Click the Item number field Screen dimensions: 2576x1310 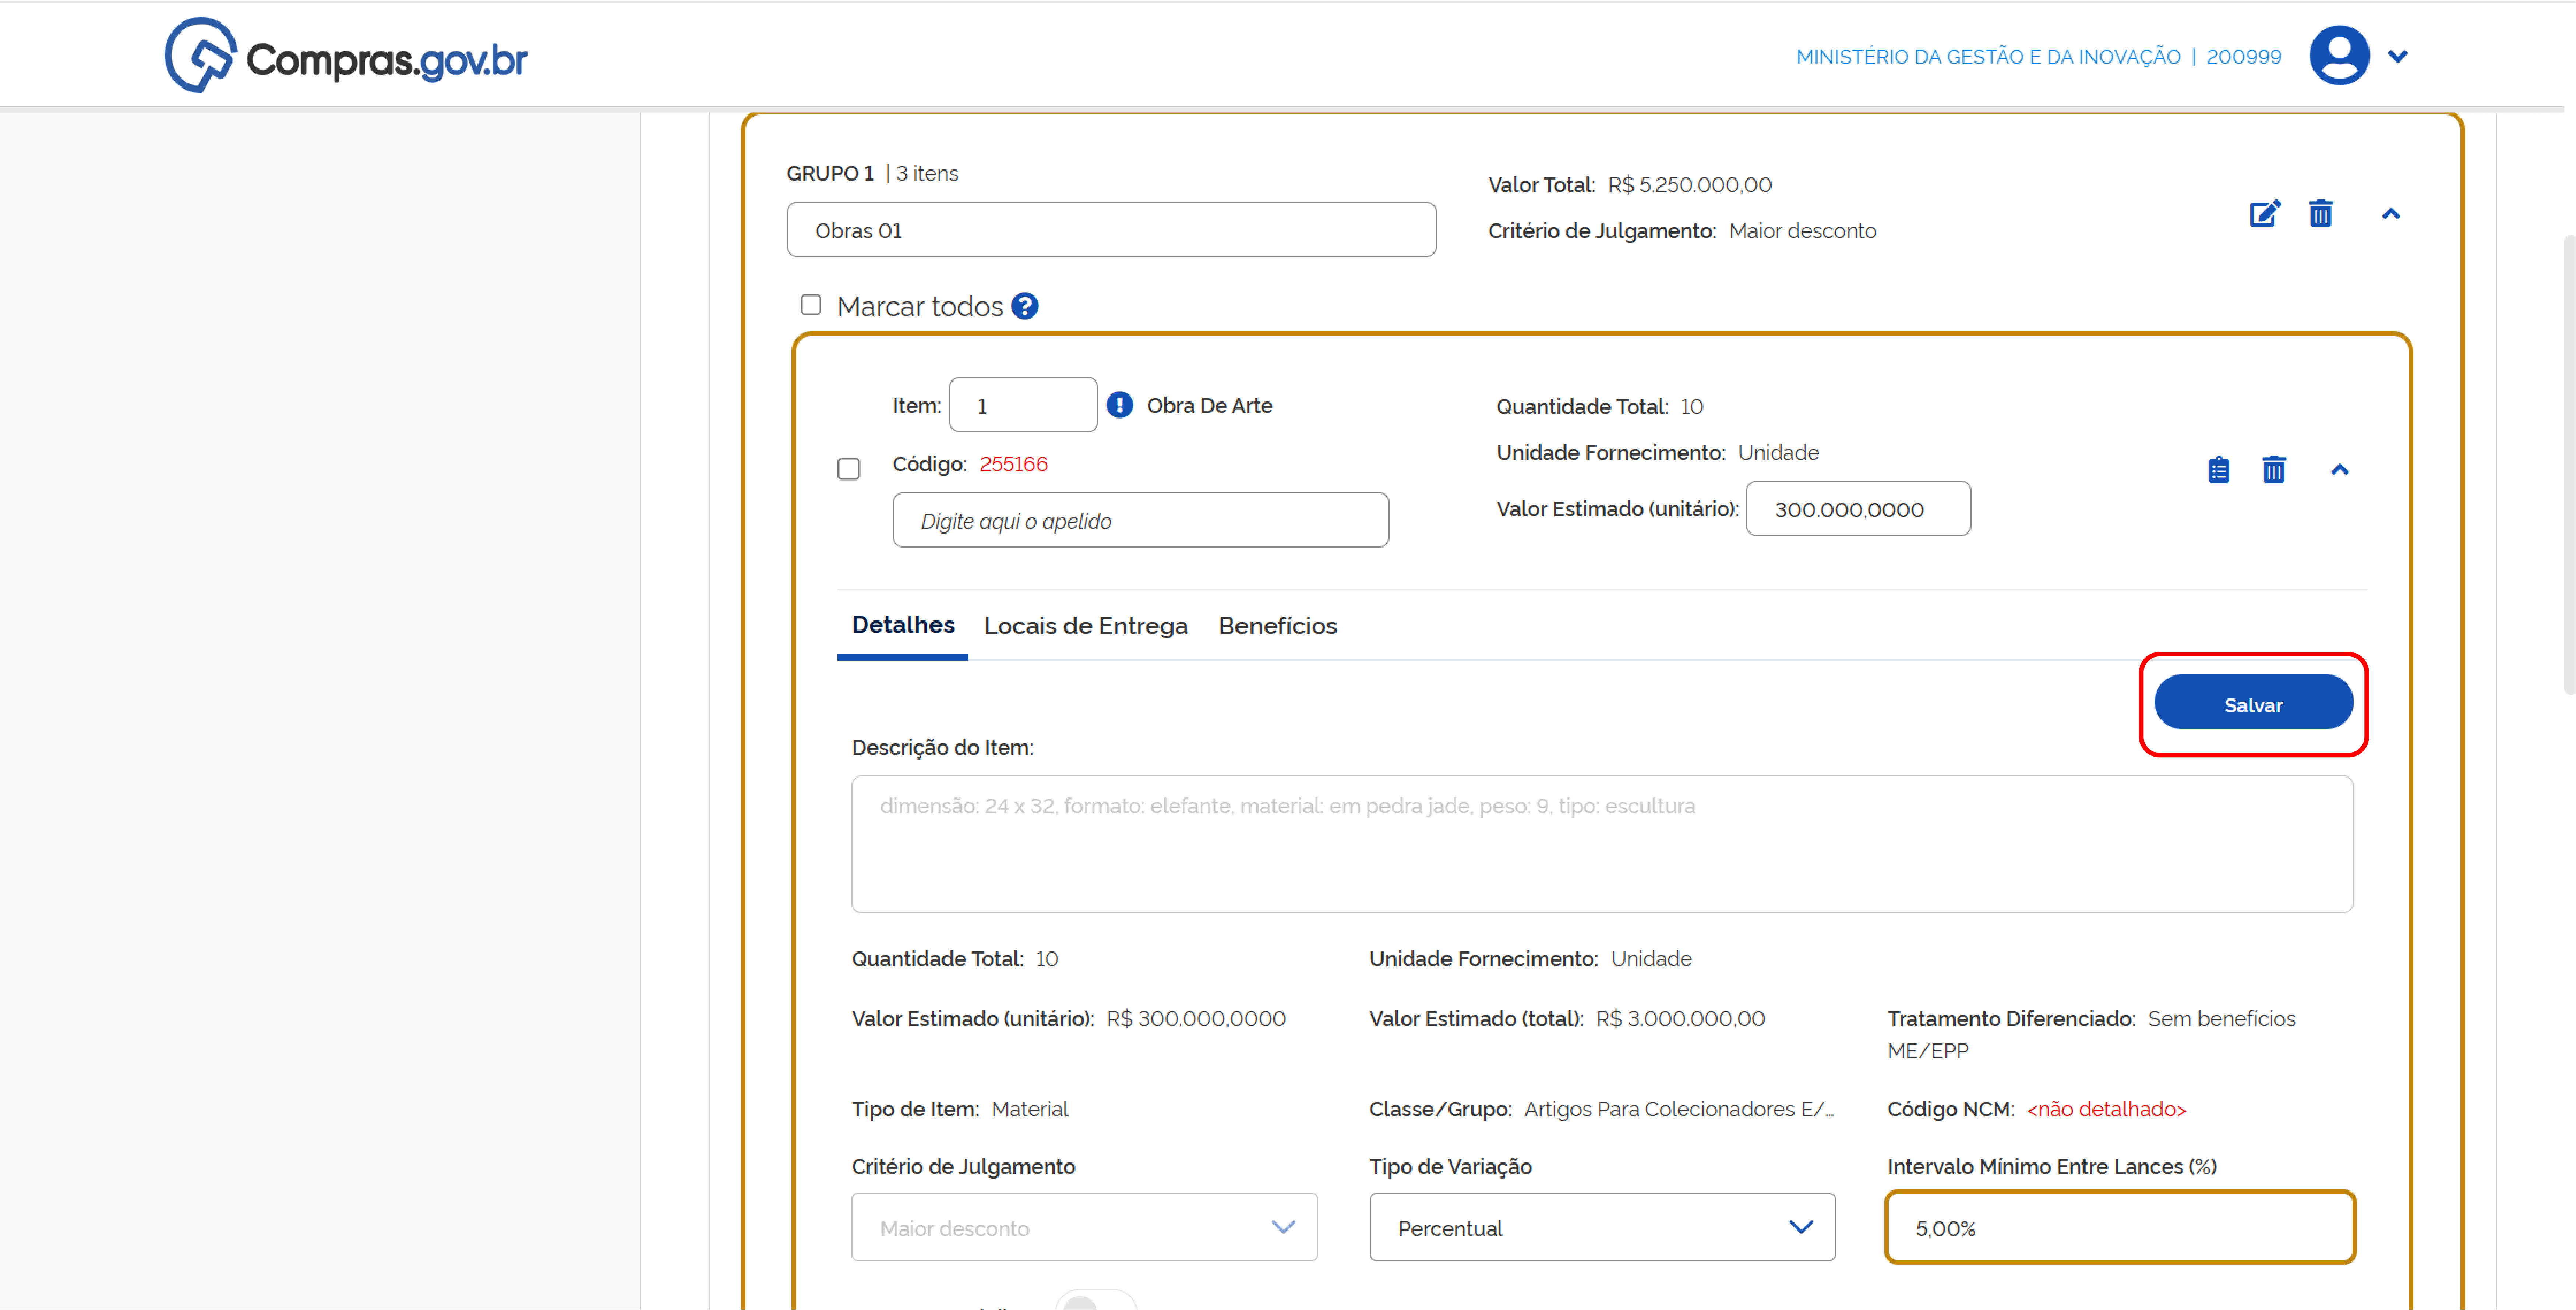[1023, 405]
